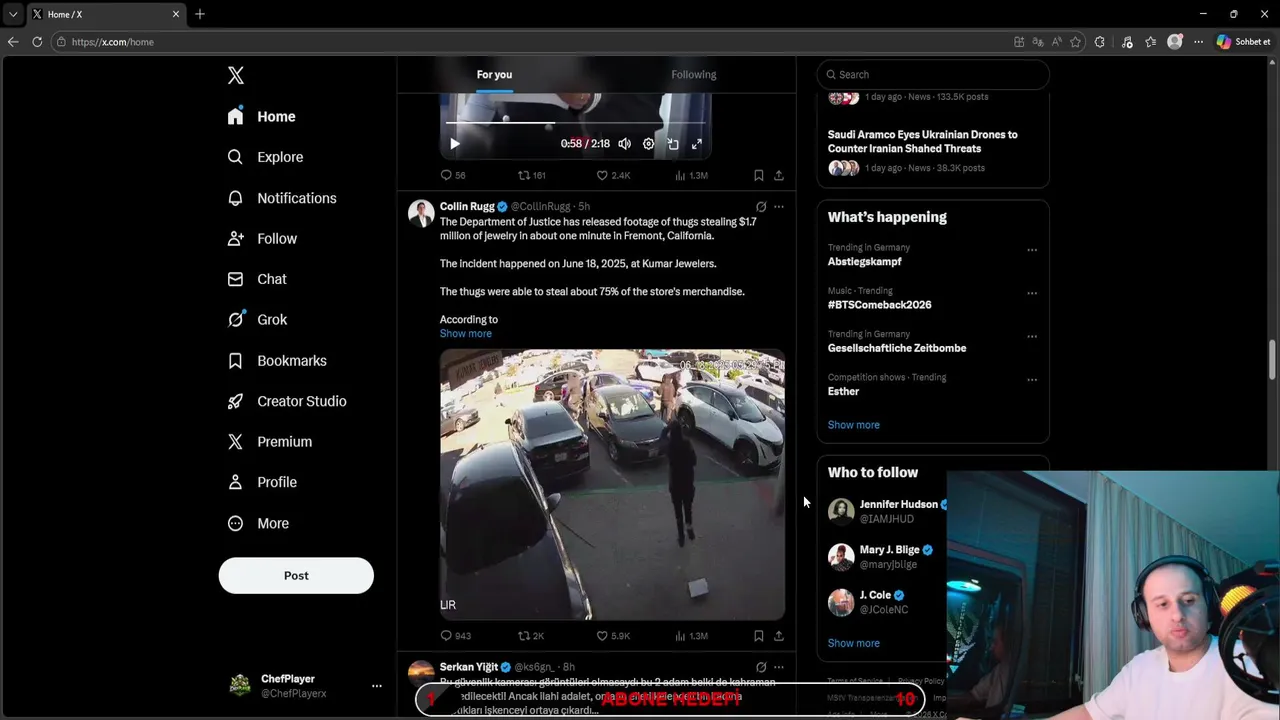Open Collin Rugg's profile name link
Screen dimensions: 1280x720
tap(467, 207)
